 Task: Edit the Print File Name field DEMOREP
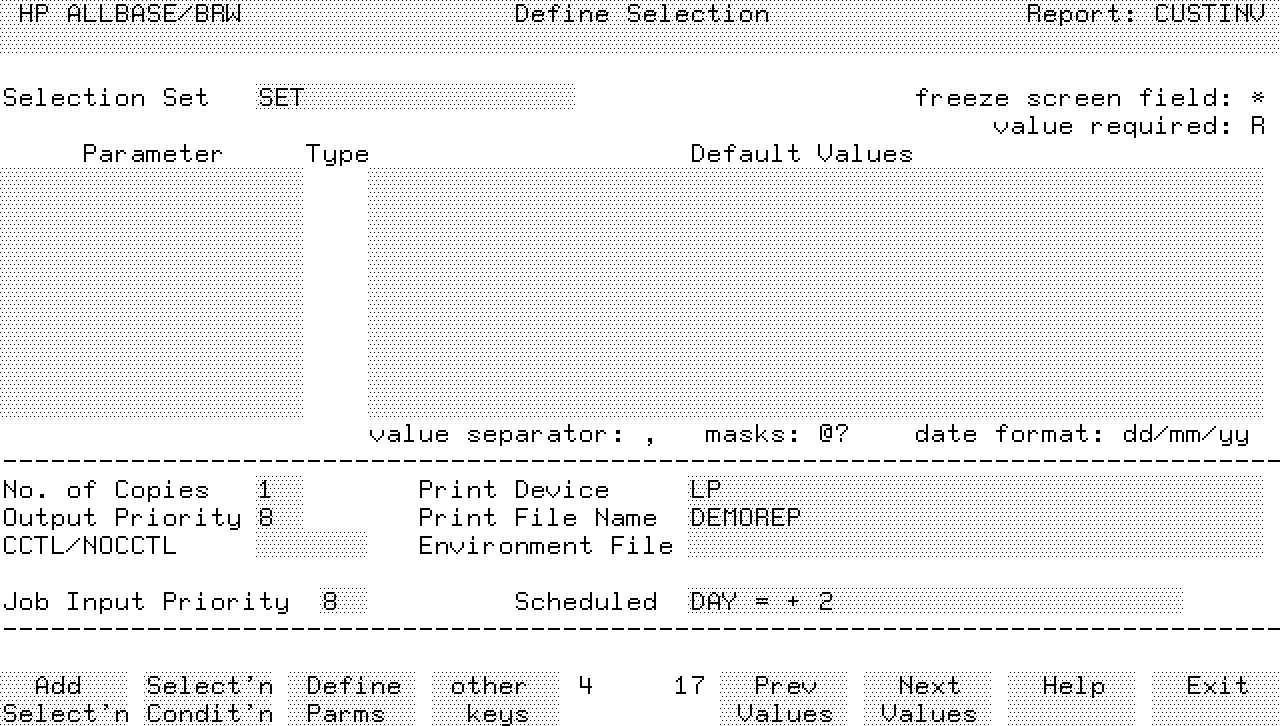975,518
